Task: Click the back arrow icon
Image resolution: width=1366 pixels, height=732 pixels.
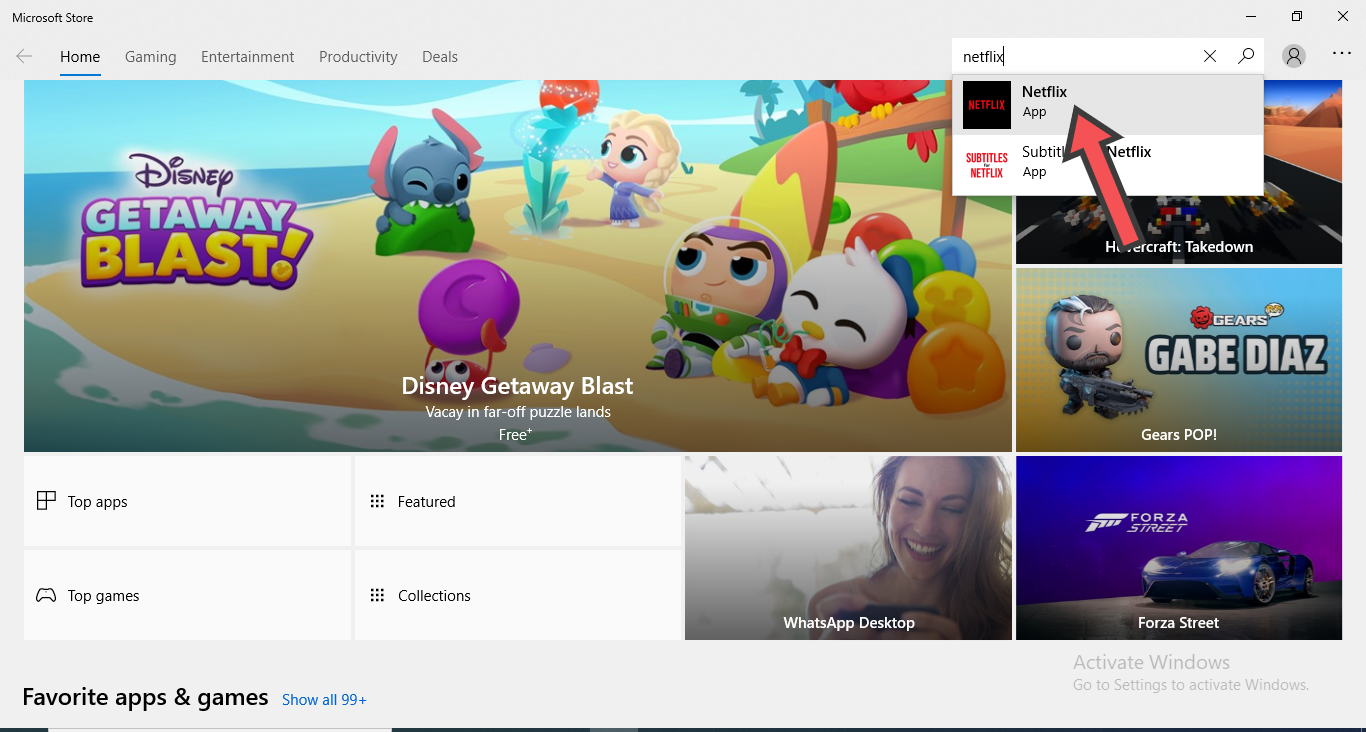Action: [x=24, y=57]
